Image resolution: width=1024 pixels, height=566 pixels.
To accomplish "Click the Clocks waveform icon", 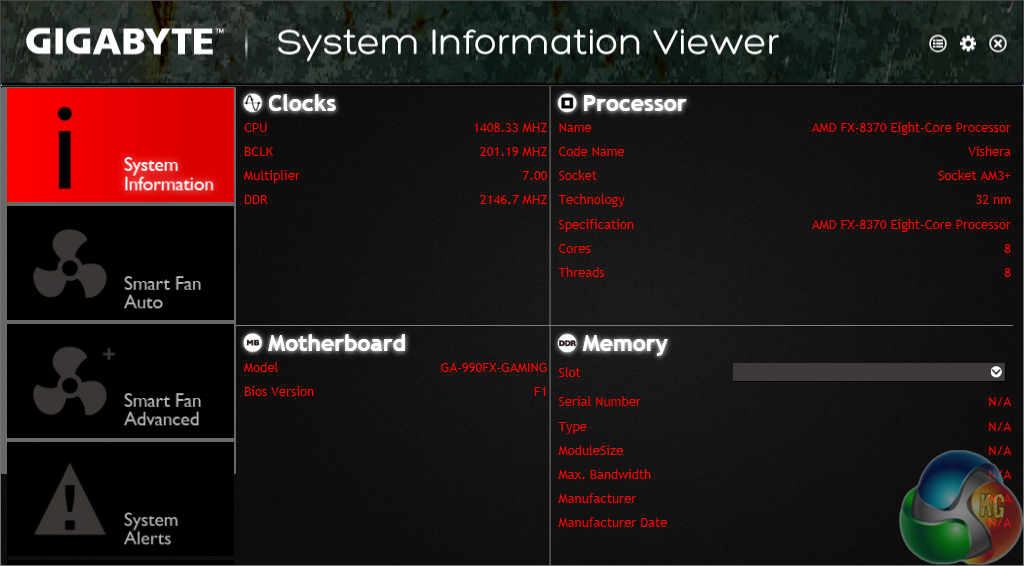I will coord(253,102).
